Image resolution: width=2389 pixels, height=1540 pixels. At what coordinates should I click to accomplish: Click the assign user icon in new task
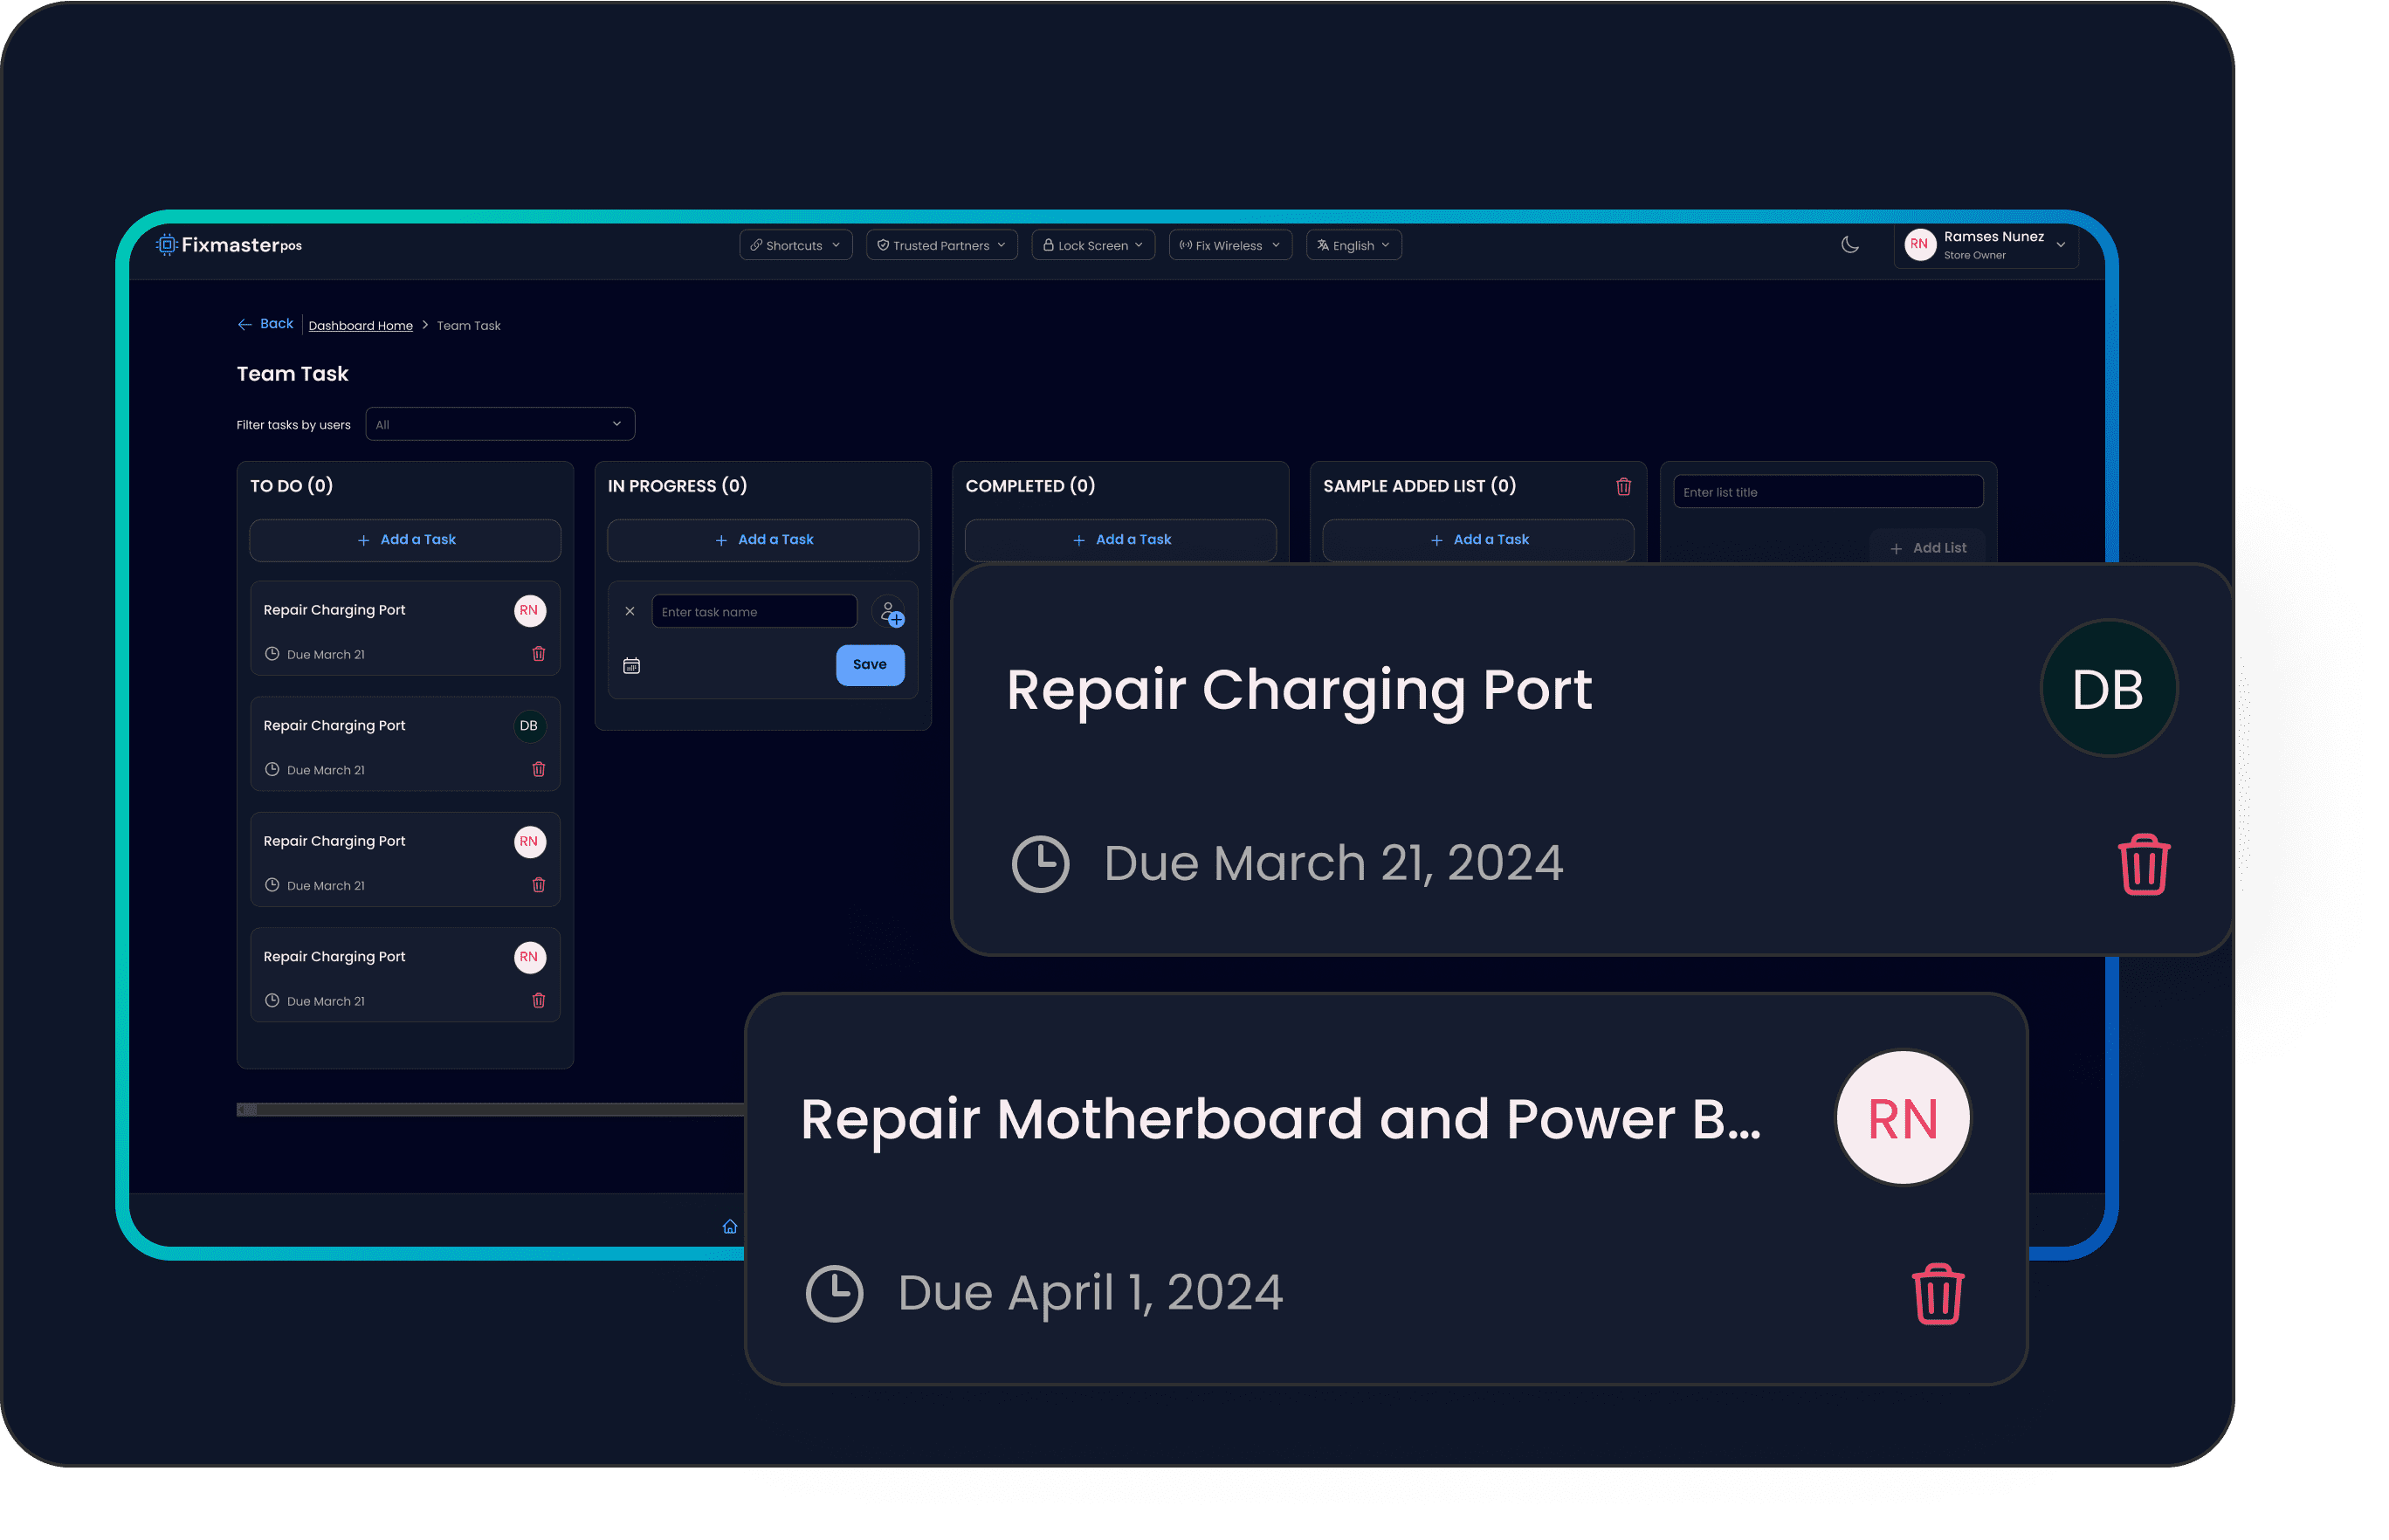click(x=889, y=612)
